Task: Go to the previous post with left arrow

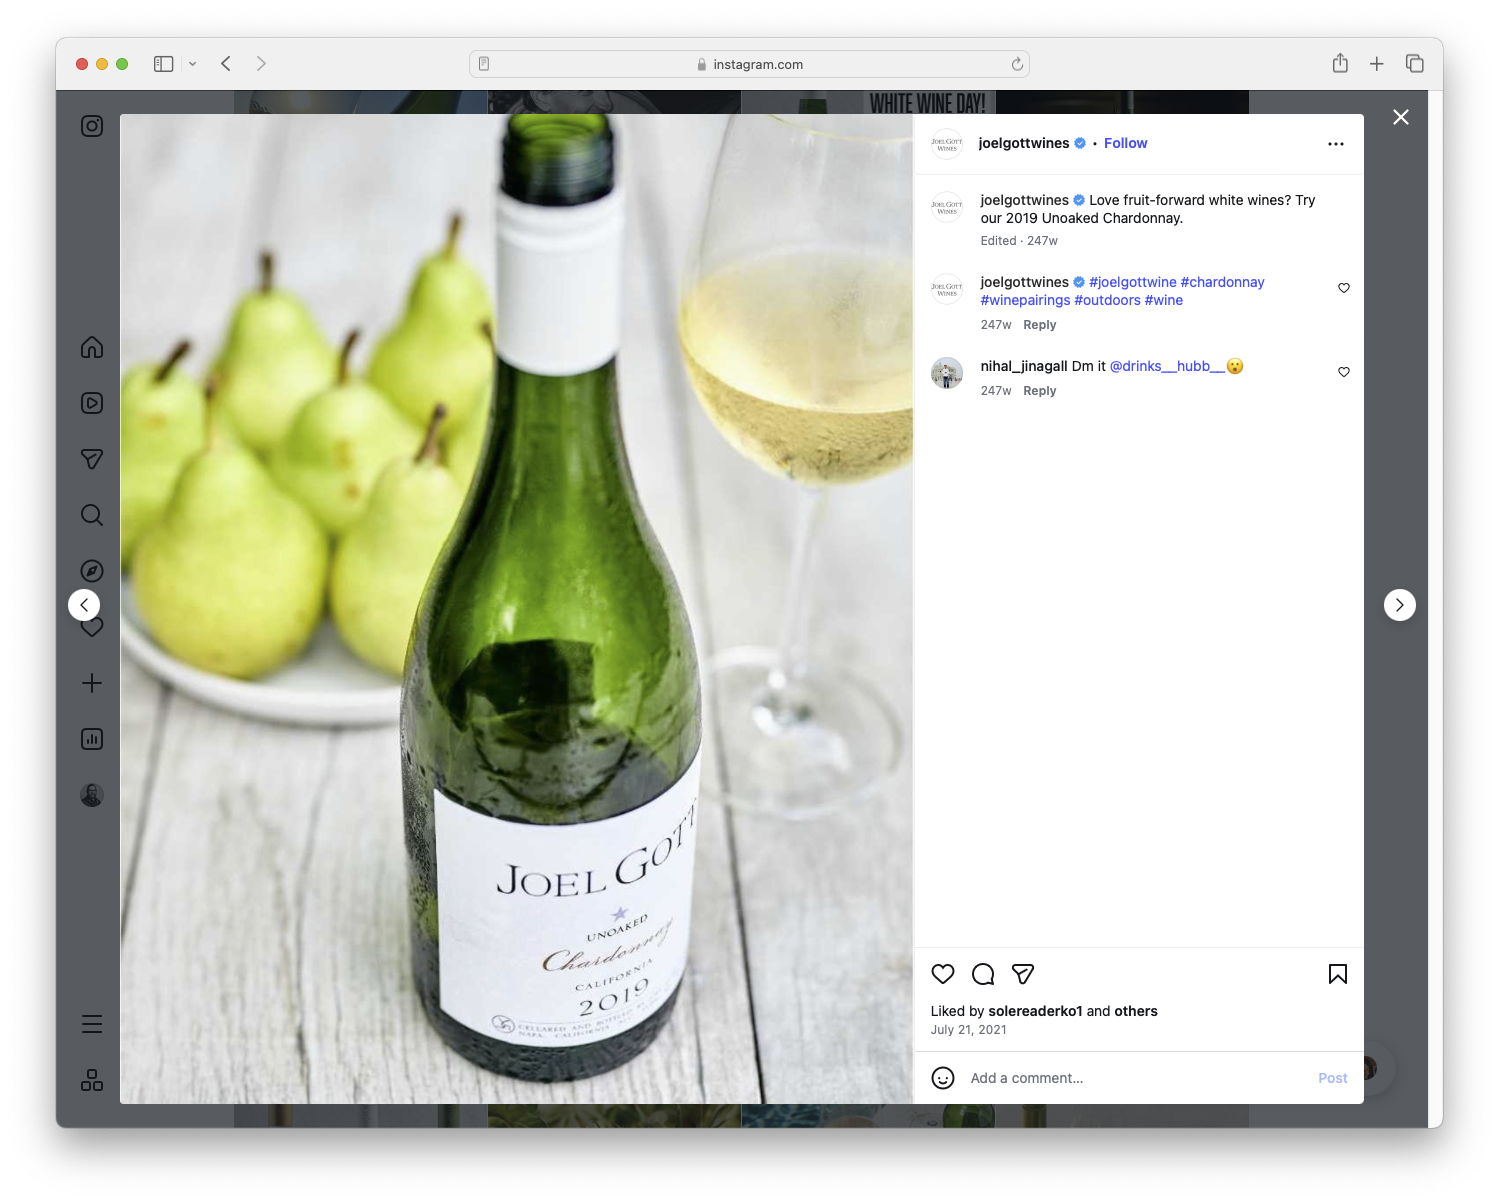Action: pyautogui.click(x=84, y=605)
